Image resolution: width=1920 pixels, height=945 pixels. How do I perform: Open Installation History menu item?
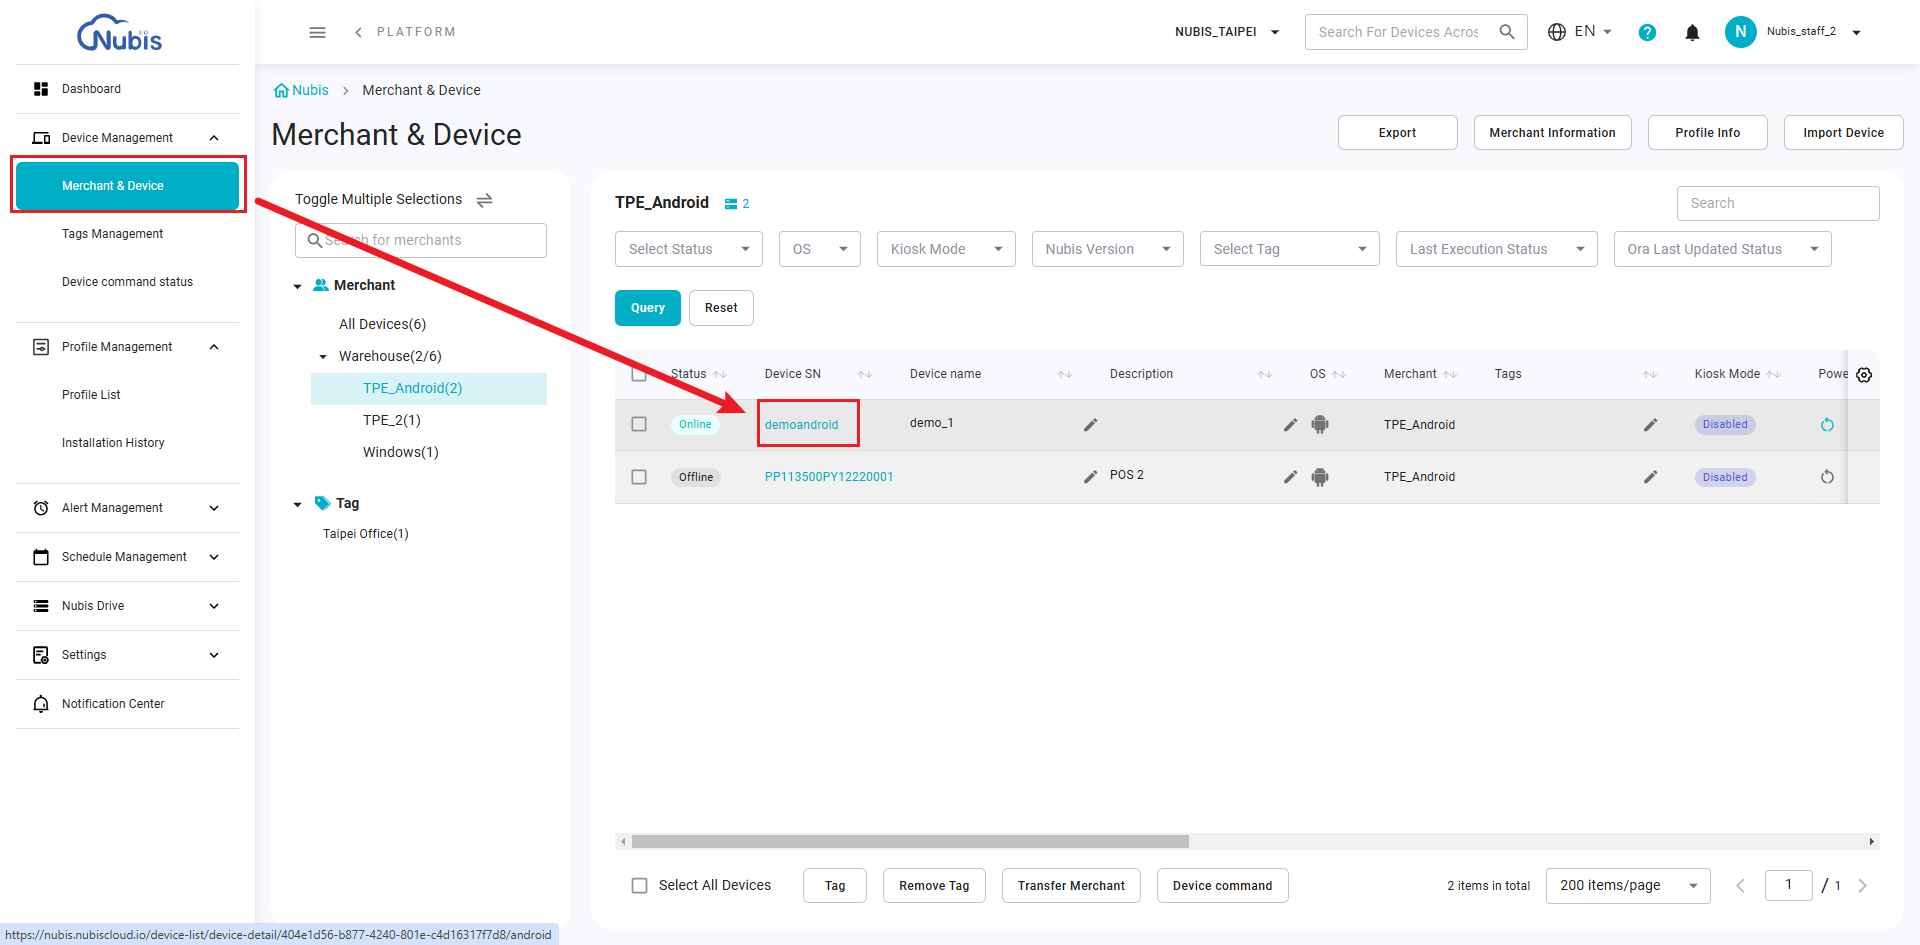click(x=128, y=443)
